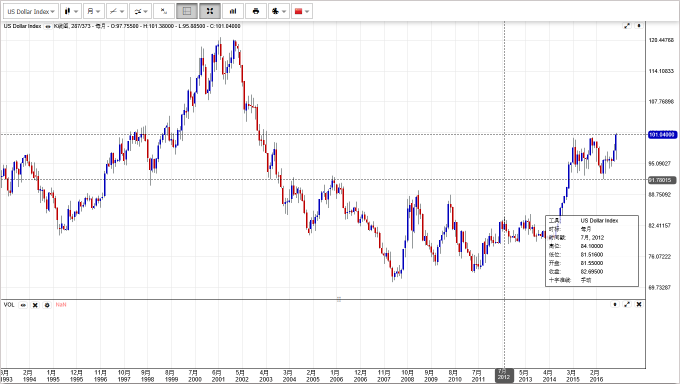
Task: Open the US Dollar Index instrument dropdown
Action: point(31,11)
